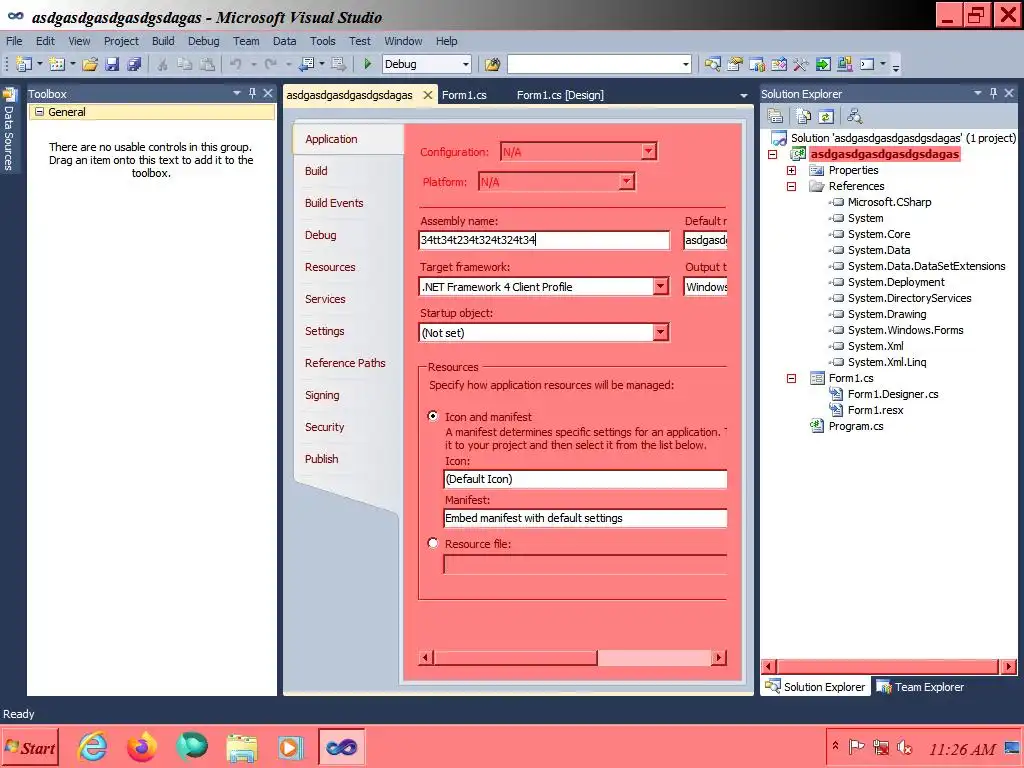Click the Find in Files icon
1024x768 pixels.
click(492, 64)
